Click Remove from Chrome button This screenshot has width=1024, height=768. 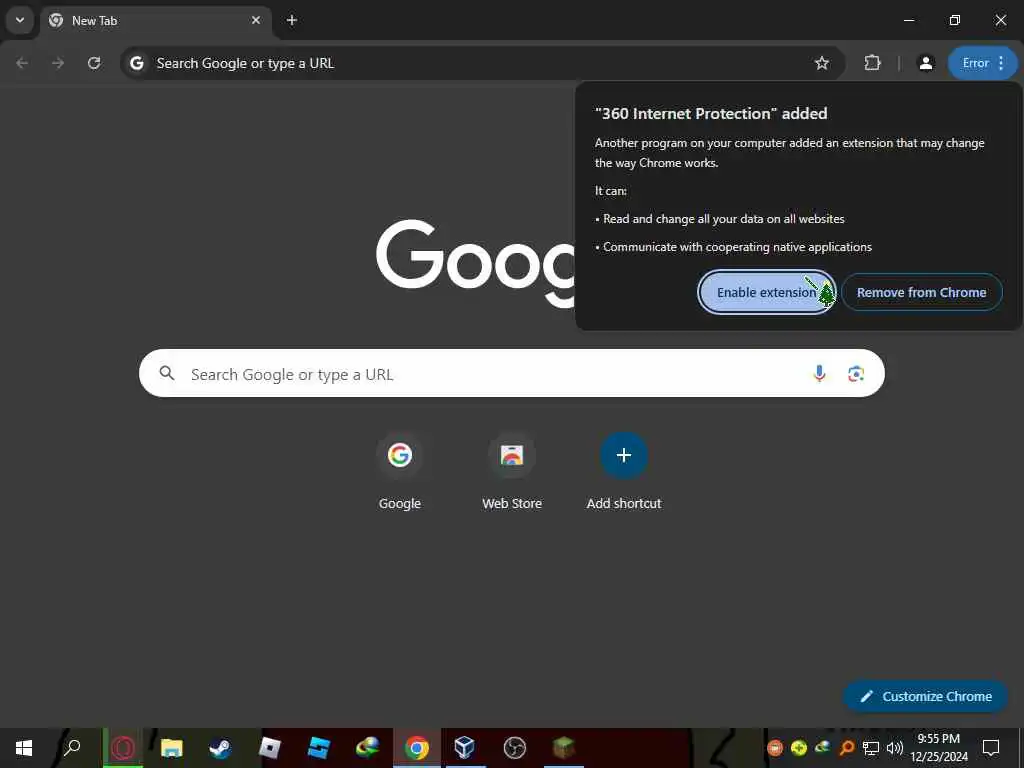(x=921, y=292)
